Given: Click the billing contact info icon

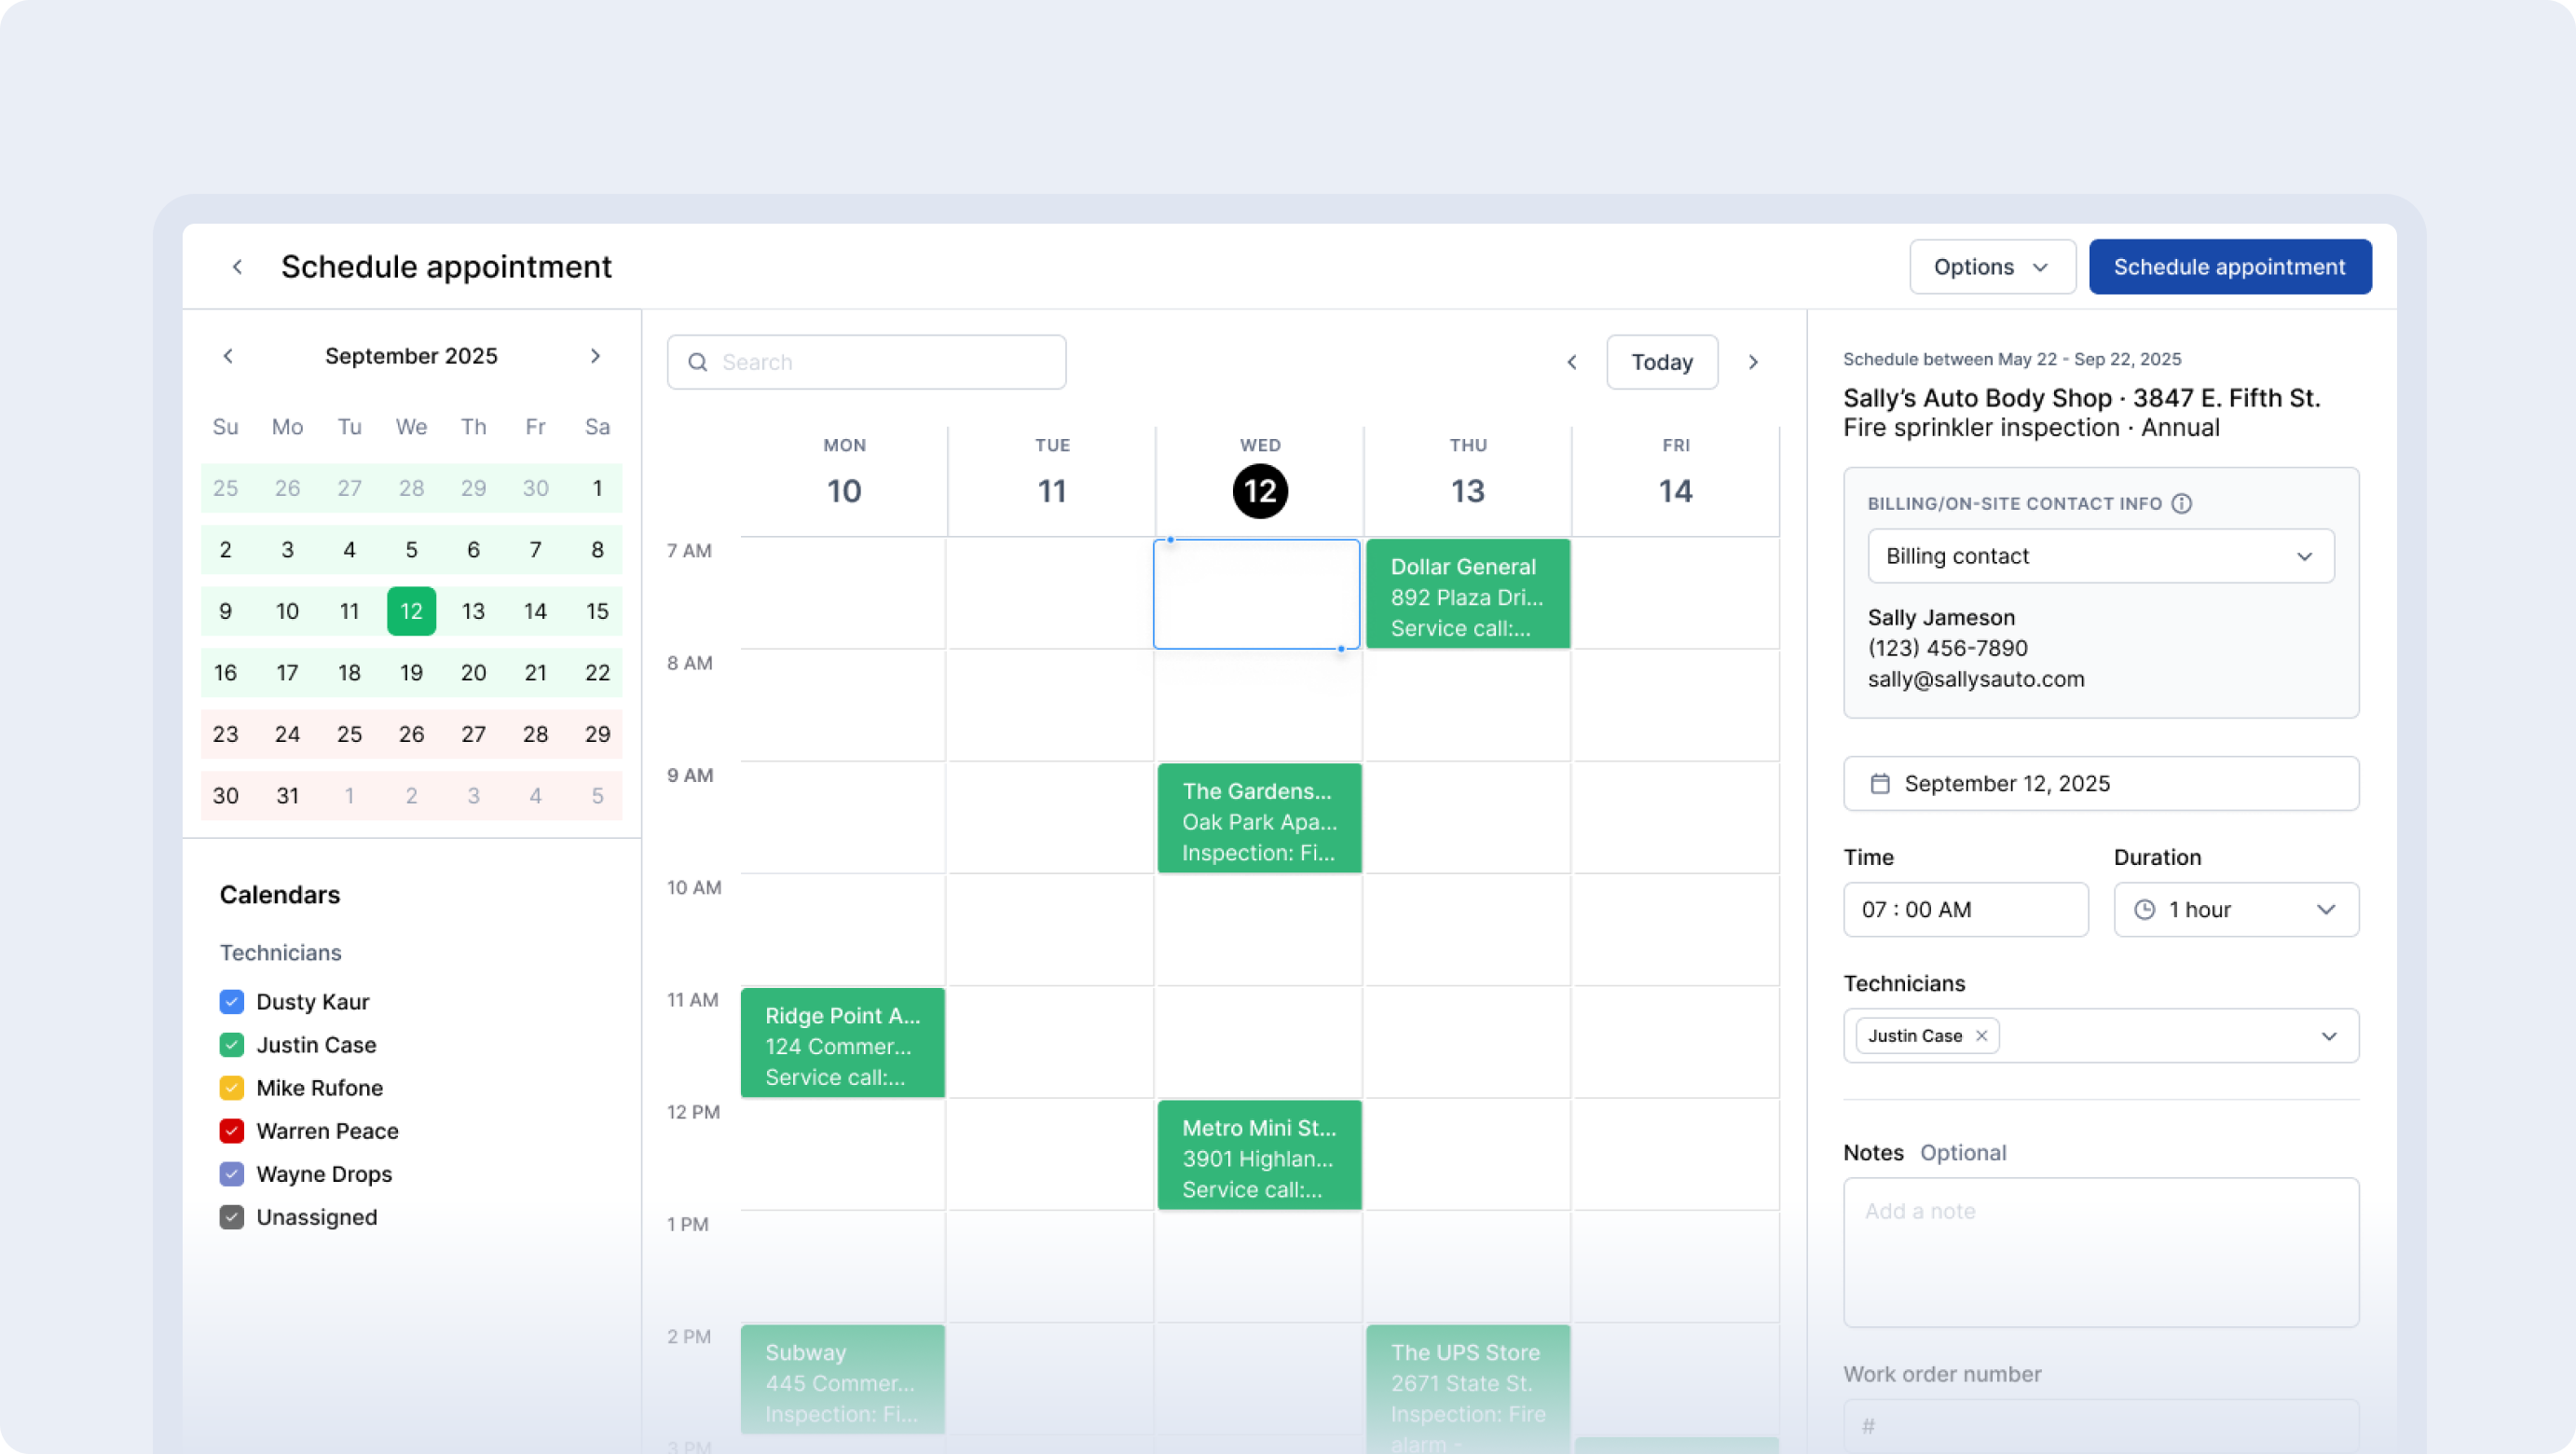Looking at the screenshot, I should coord(2182,504).
